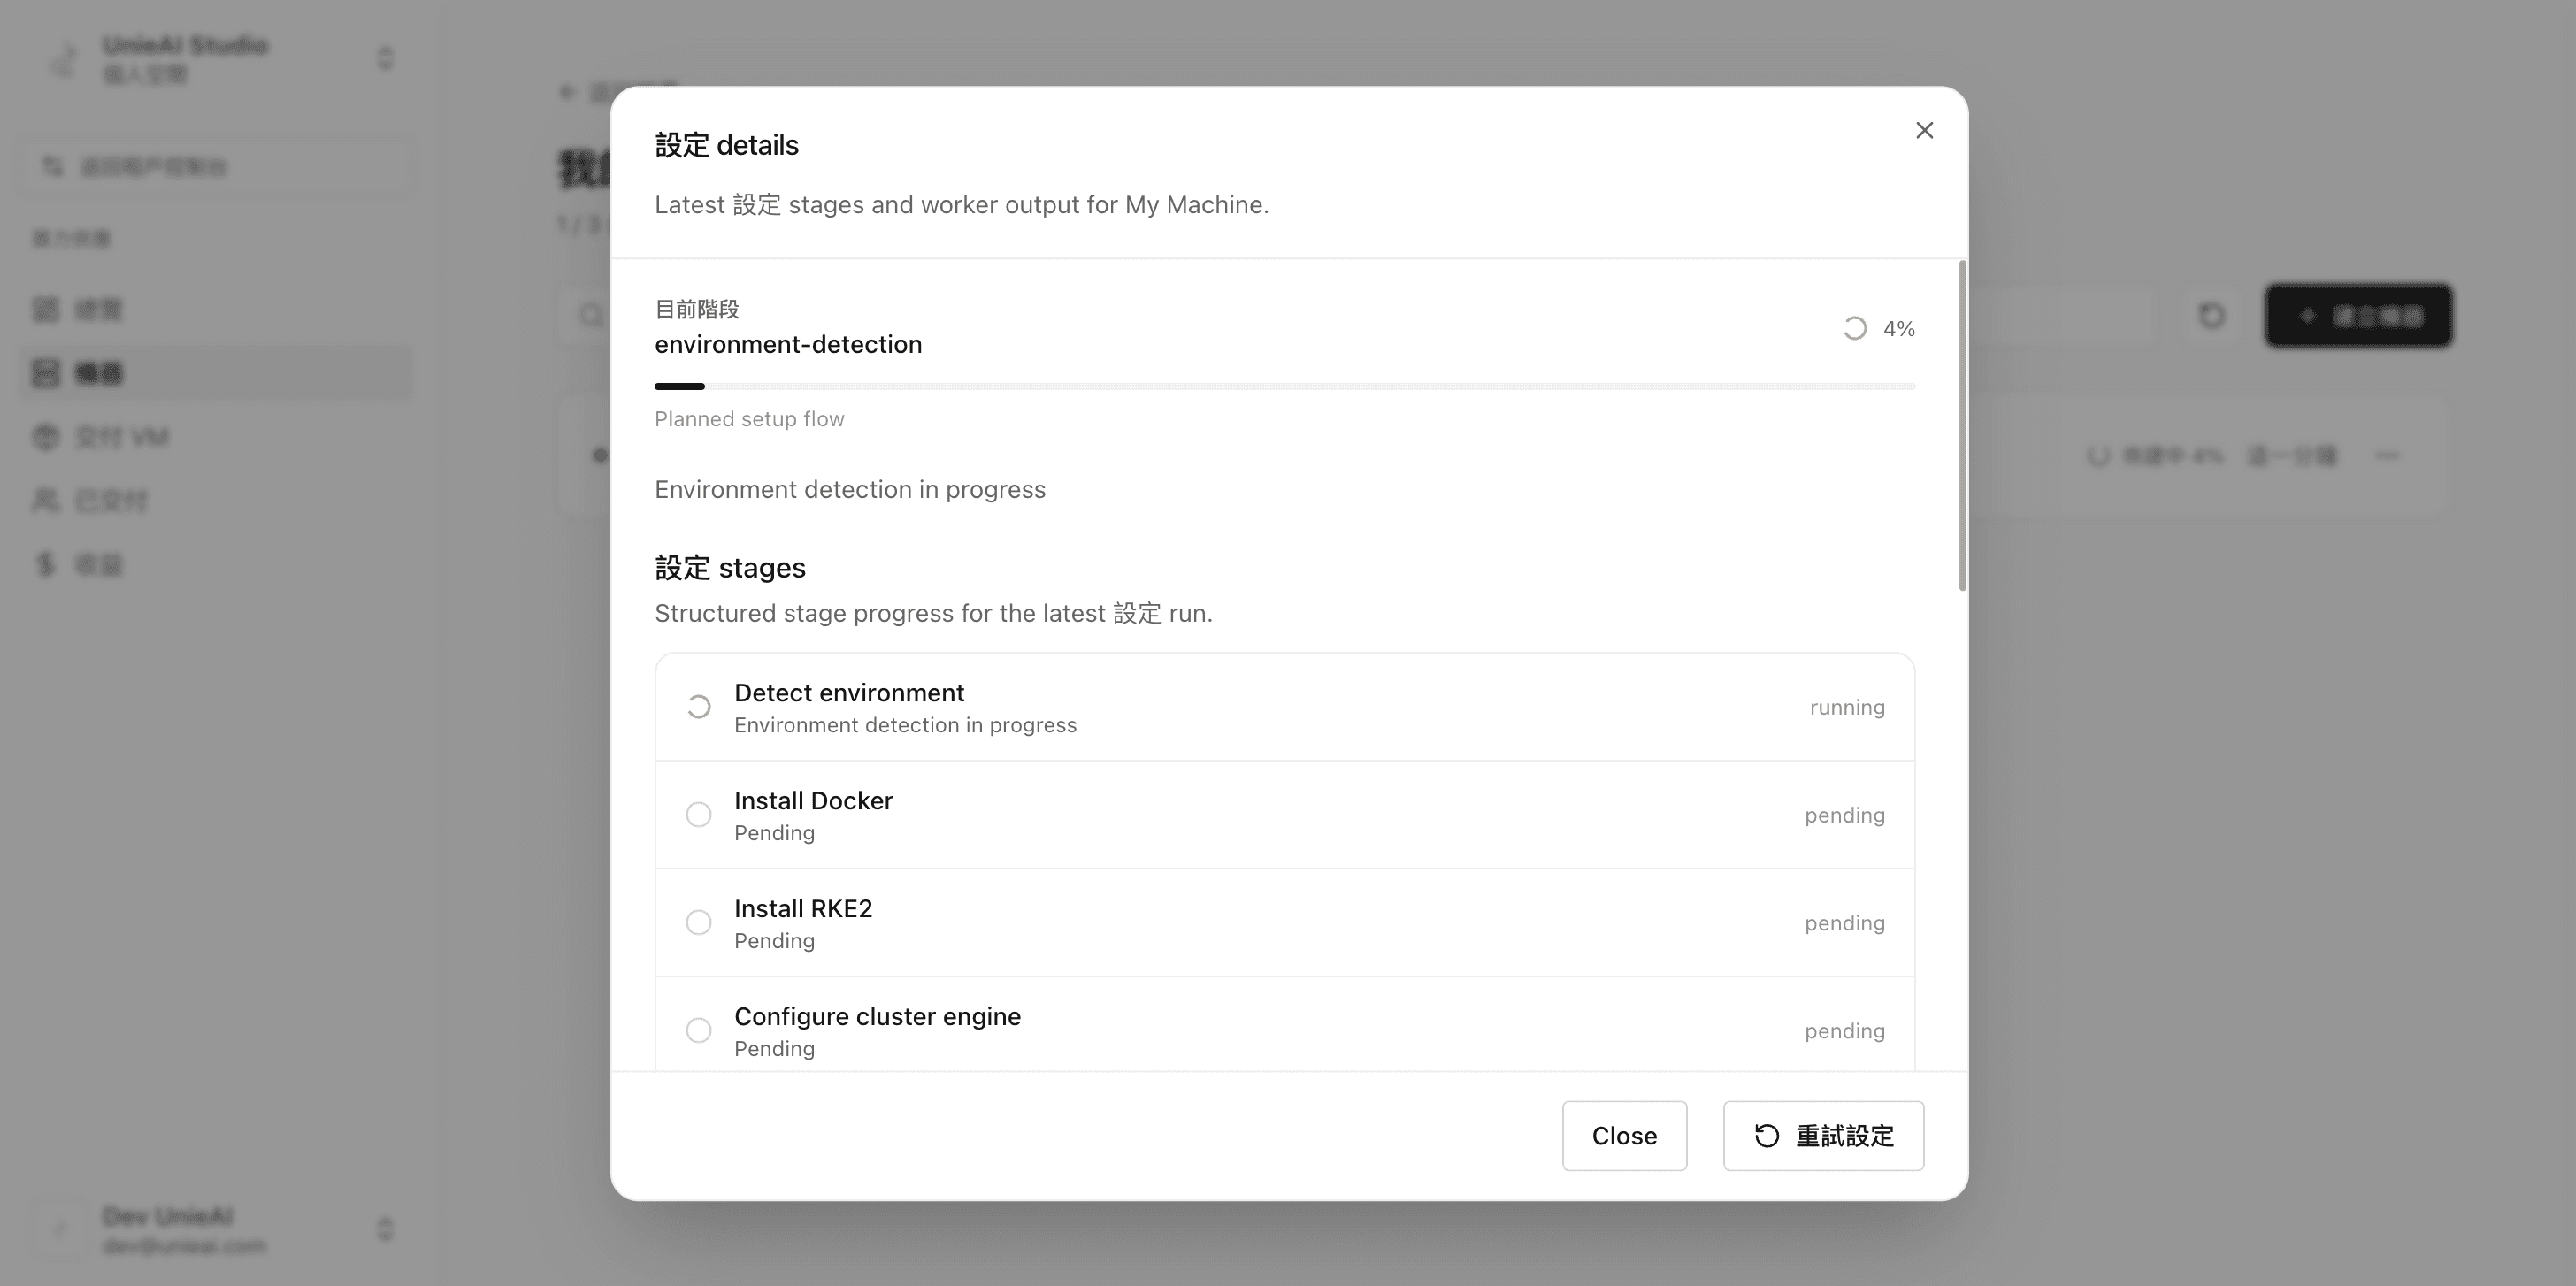
Task: Click Install Docker's pending status label
Action: tap(1845, 816)
